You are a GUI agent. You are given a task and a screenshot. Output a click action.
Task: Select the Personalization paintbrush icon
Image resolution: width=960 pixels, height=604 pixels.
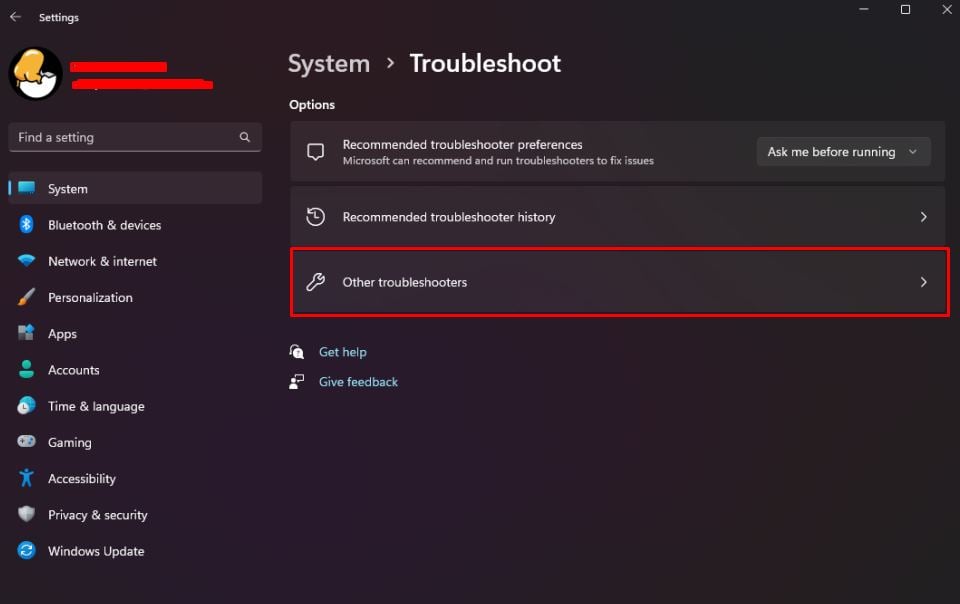27,298
